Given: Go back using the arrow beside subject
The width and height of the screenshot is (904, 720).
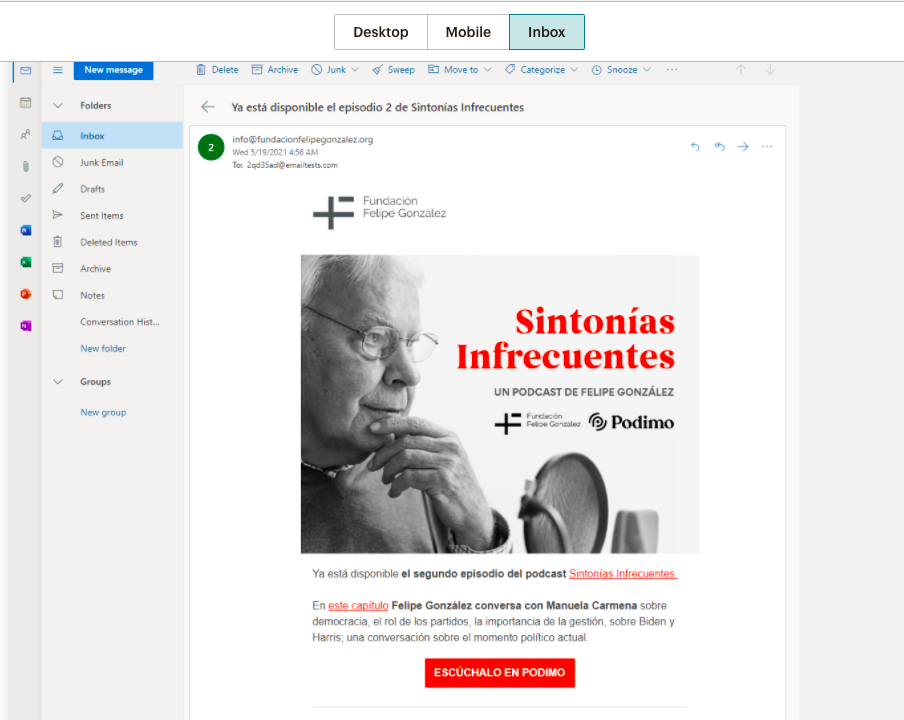Looking at the screenshot, I should pyautogui.click(x=208, y=107).
